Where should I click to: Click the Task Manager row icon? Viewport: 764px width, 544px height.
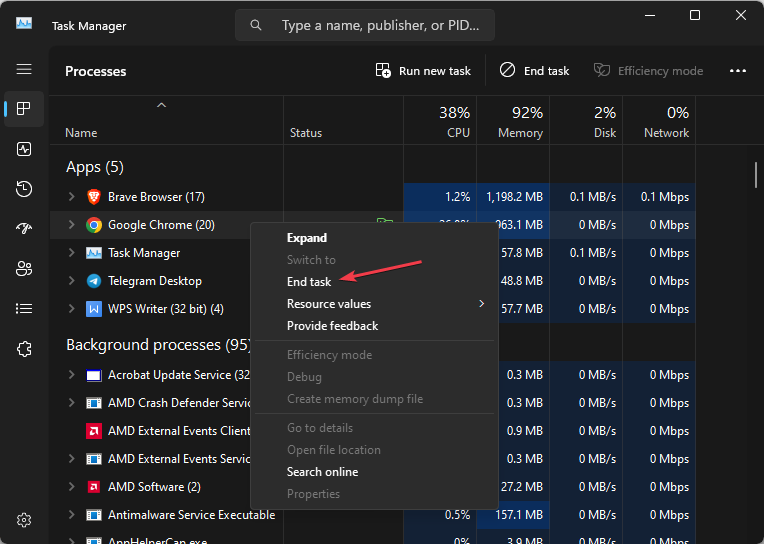coord(94,253)
